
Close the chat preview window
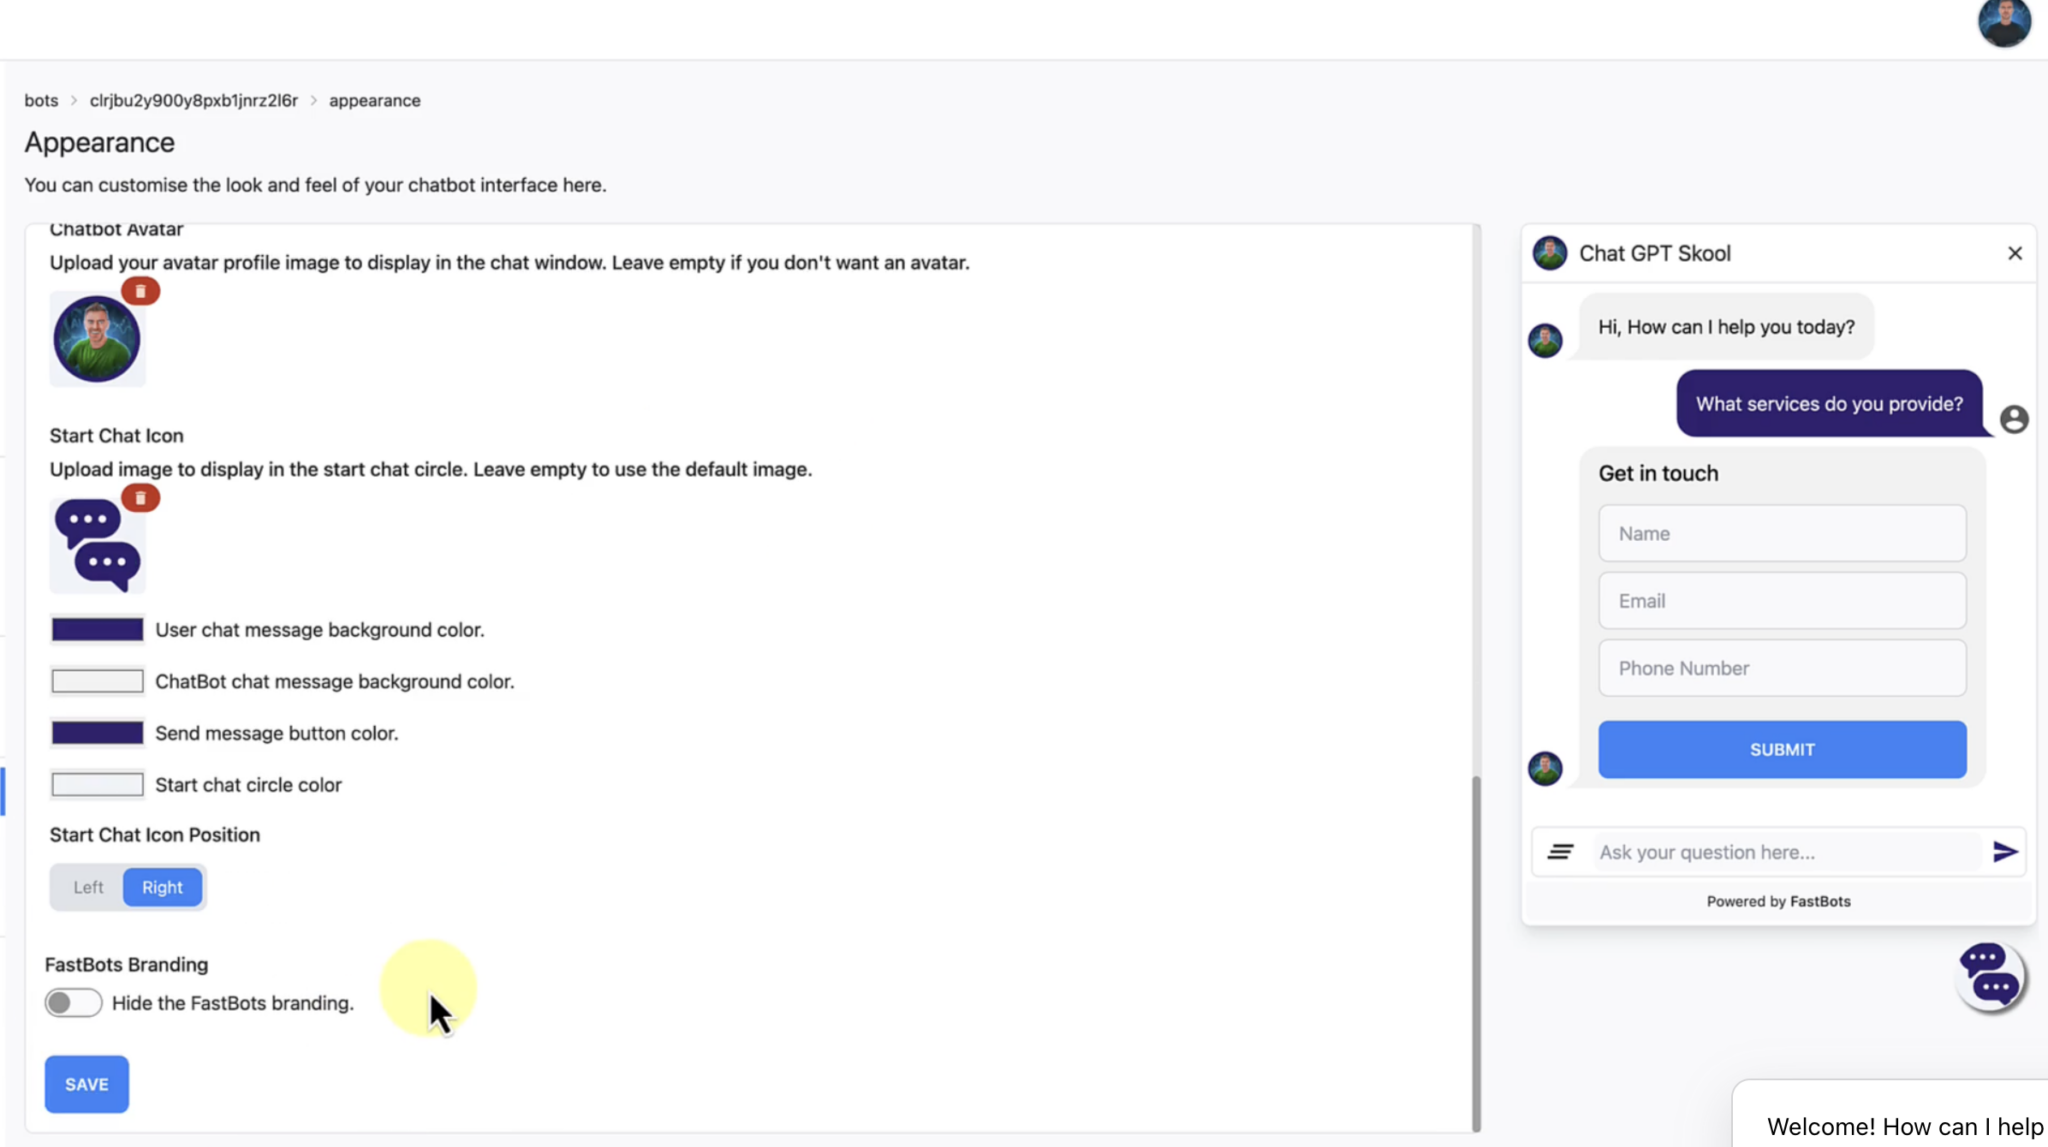pyautogui.click(x=2014, y=253)
